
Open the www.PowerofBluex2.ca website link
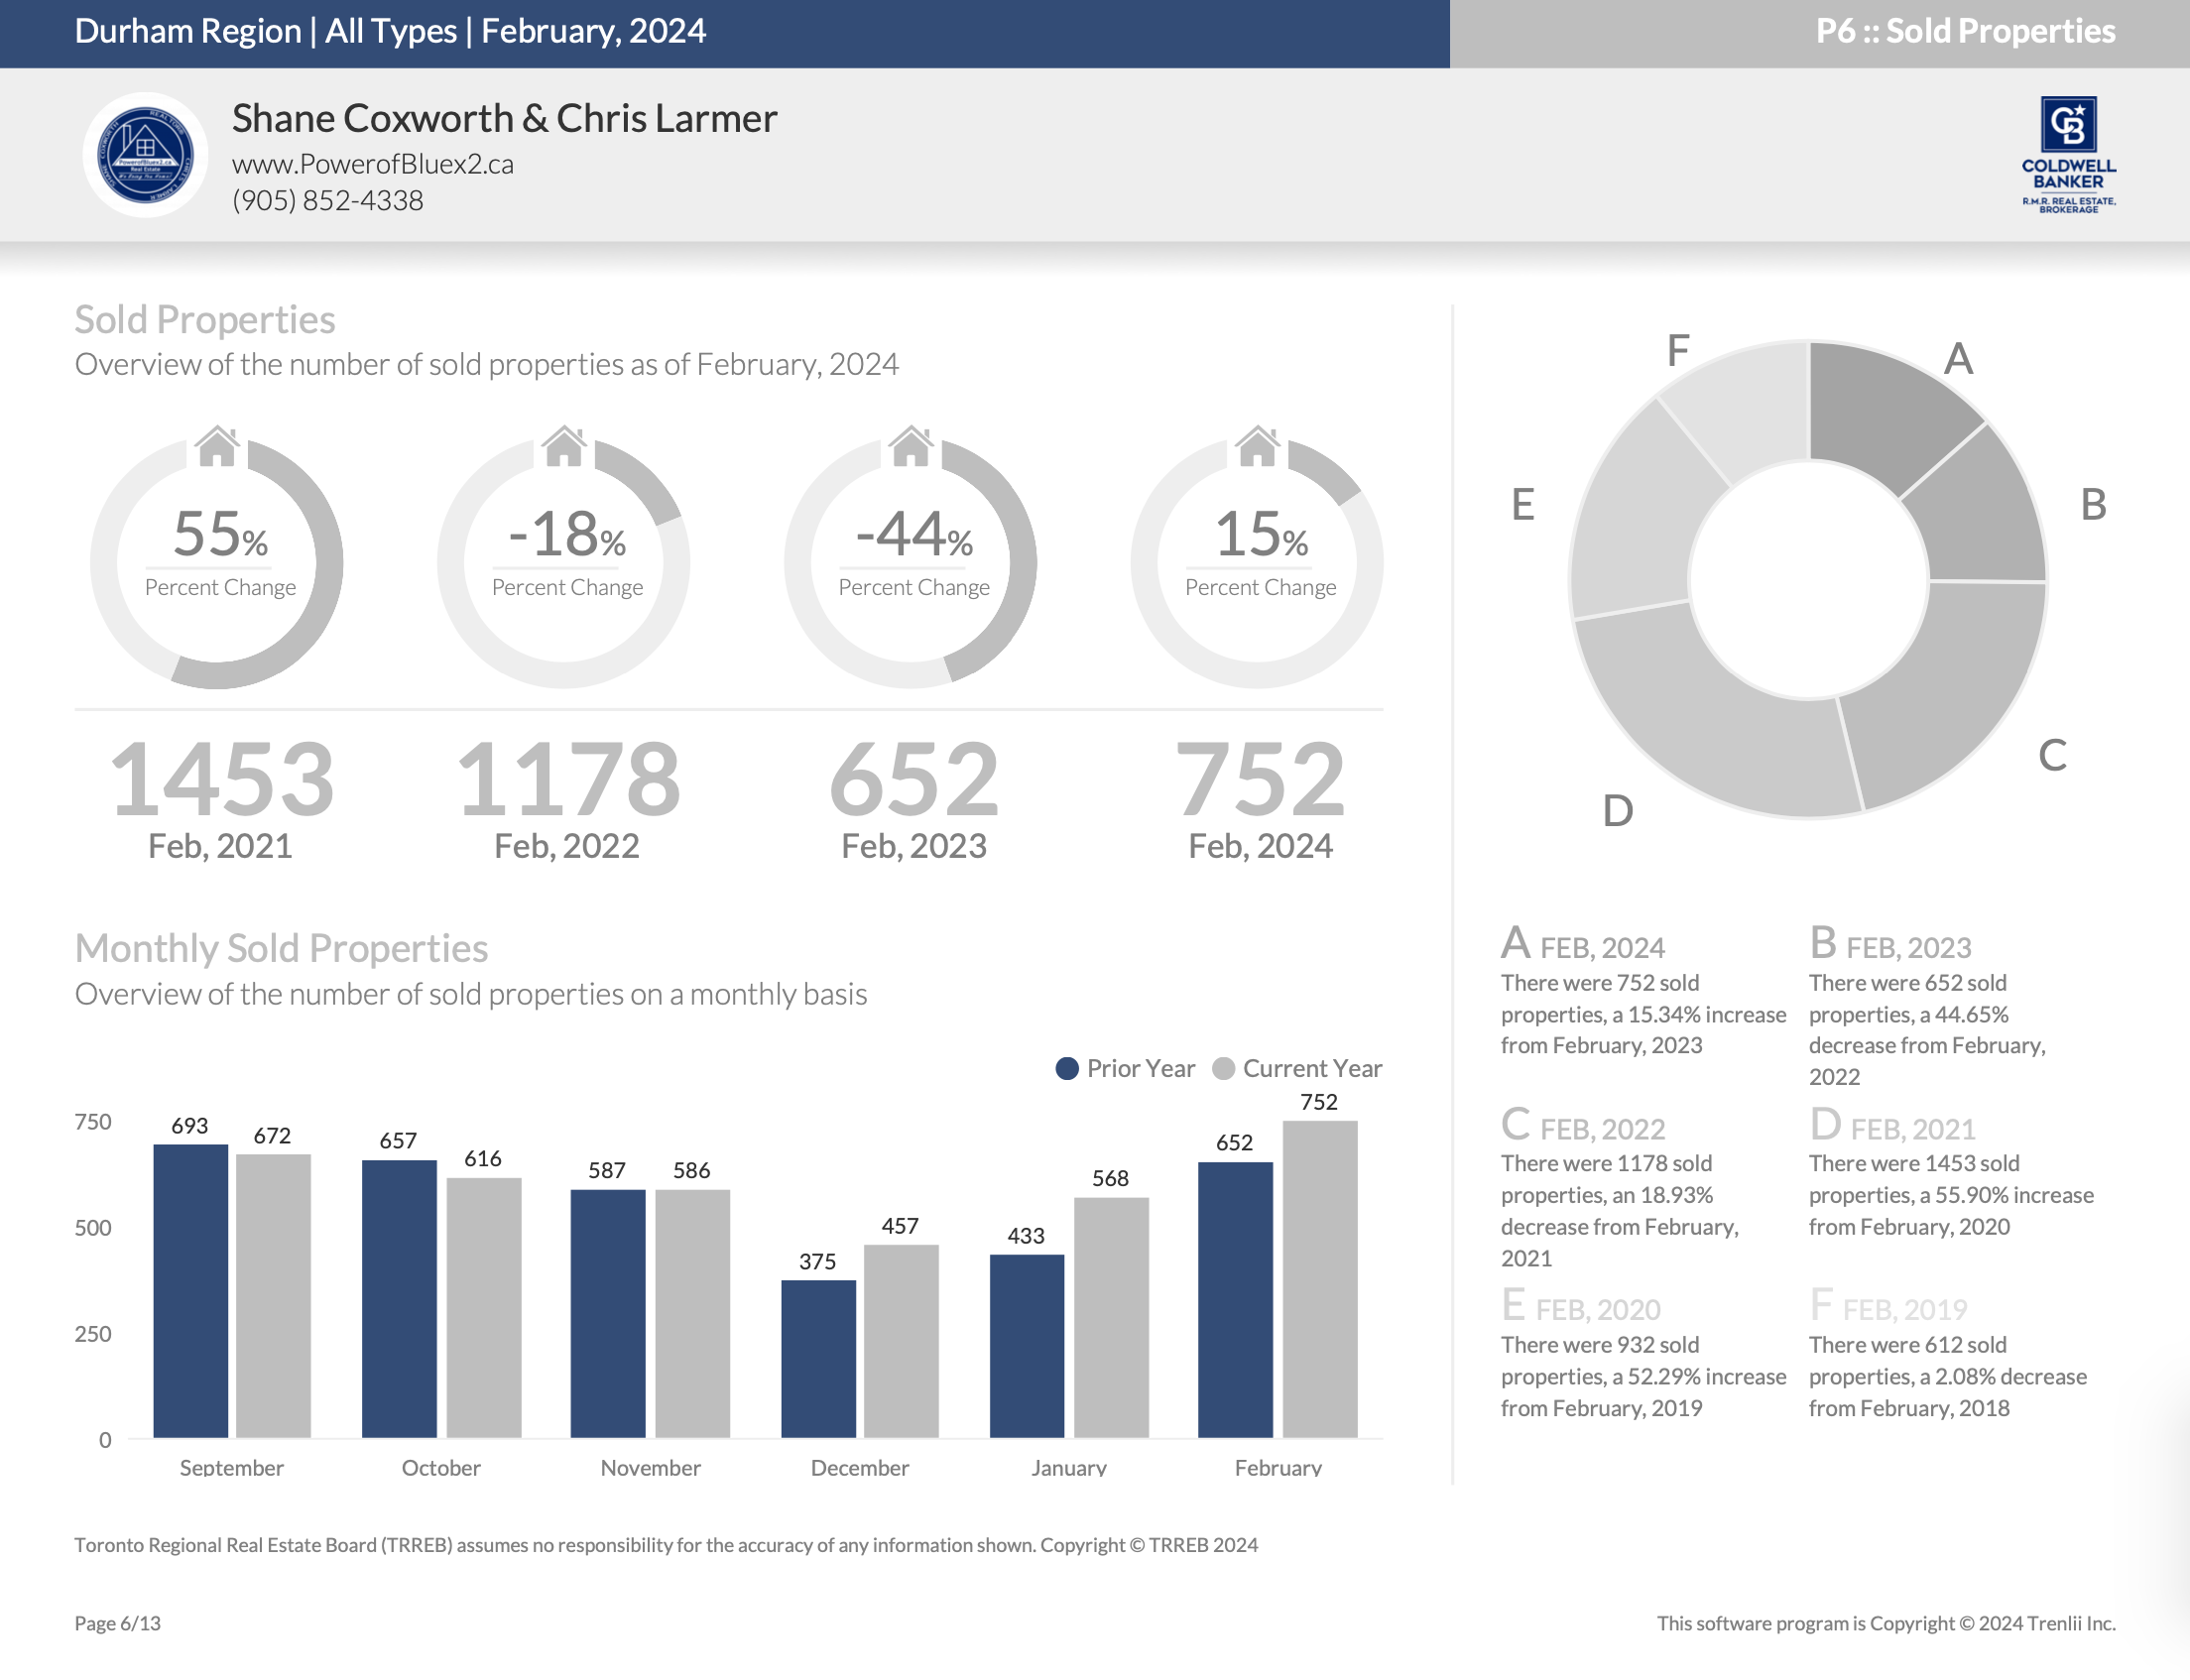tap(373, 164)
